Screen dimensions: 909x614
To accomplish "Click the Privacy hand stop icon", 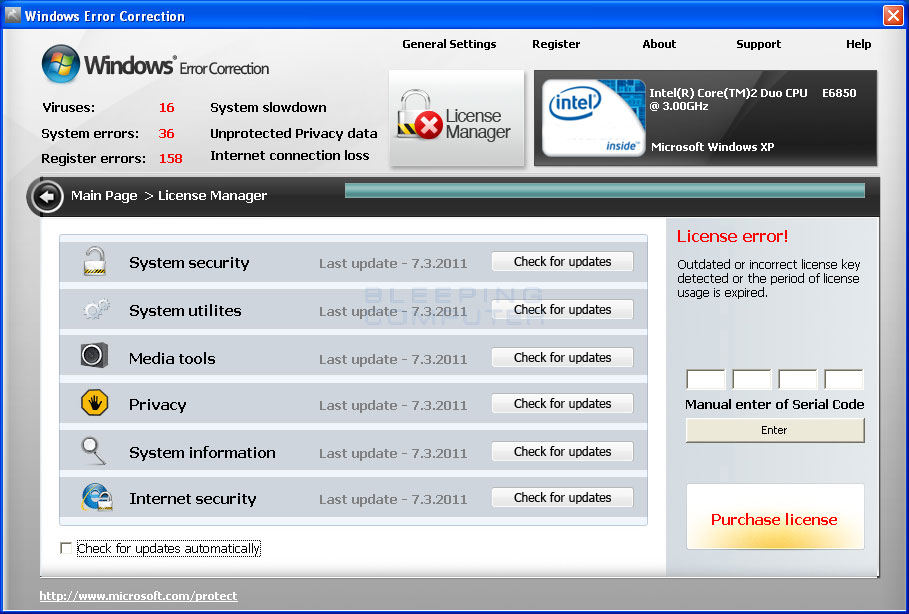I will pyautogui.click(x=94, y=402).
